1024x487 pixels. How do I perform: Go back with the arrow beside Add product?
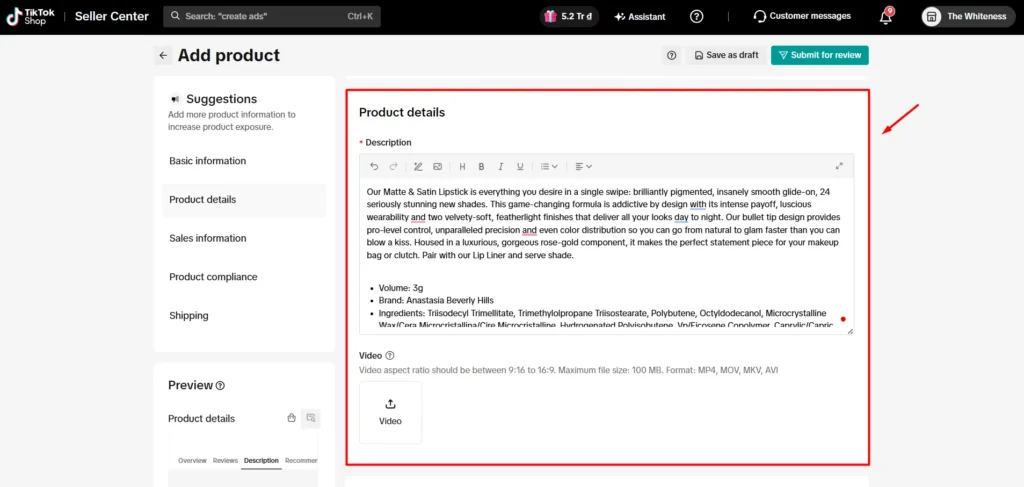point(163,55)
